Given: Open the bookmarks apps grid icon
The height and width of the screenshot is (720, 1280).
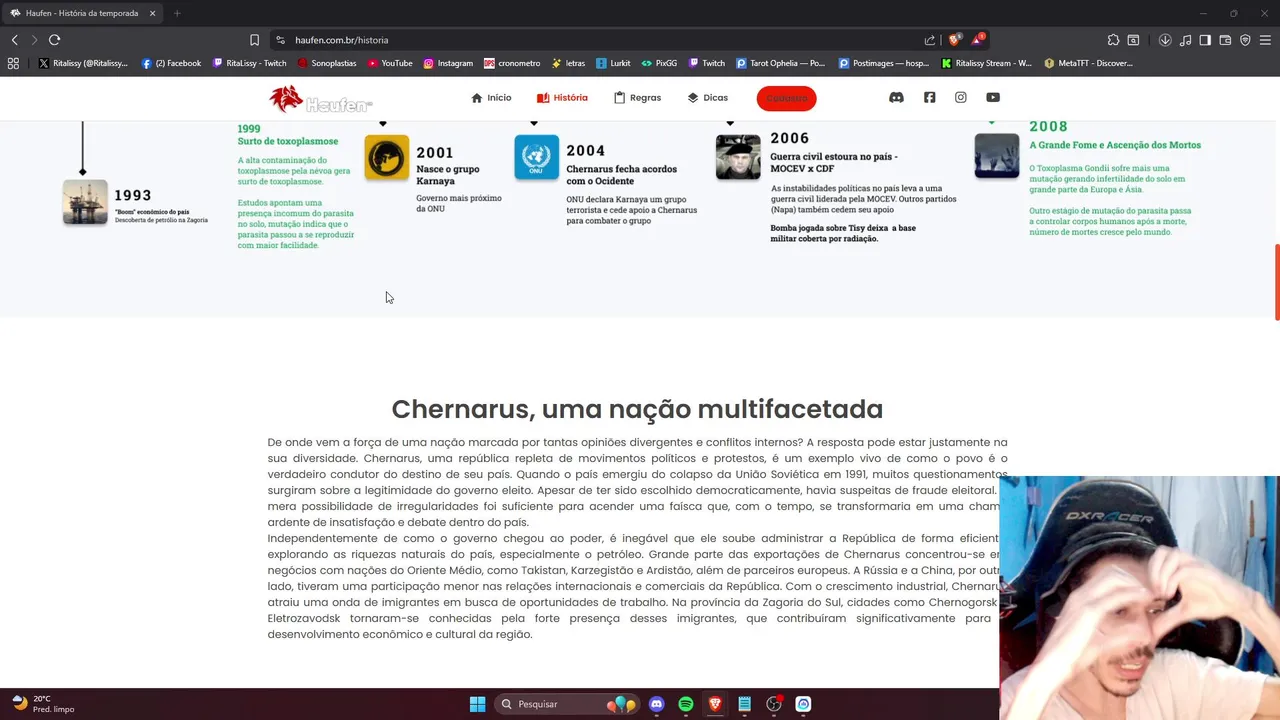Looking at the screenshot, I should 13,63.
